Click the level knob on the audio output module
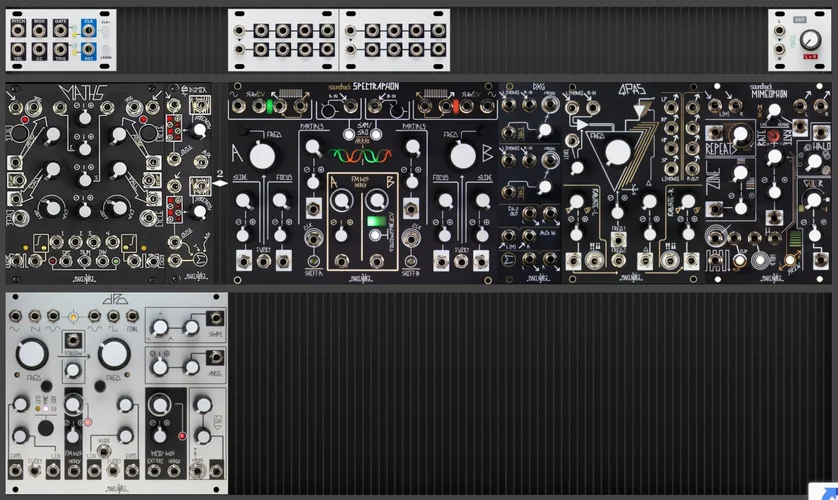This screenshot has width=838, height=500. point(810,40)
